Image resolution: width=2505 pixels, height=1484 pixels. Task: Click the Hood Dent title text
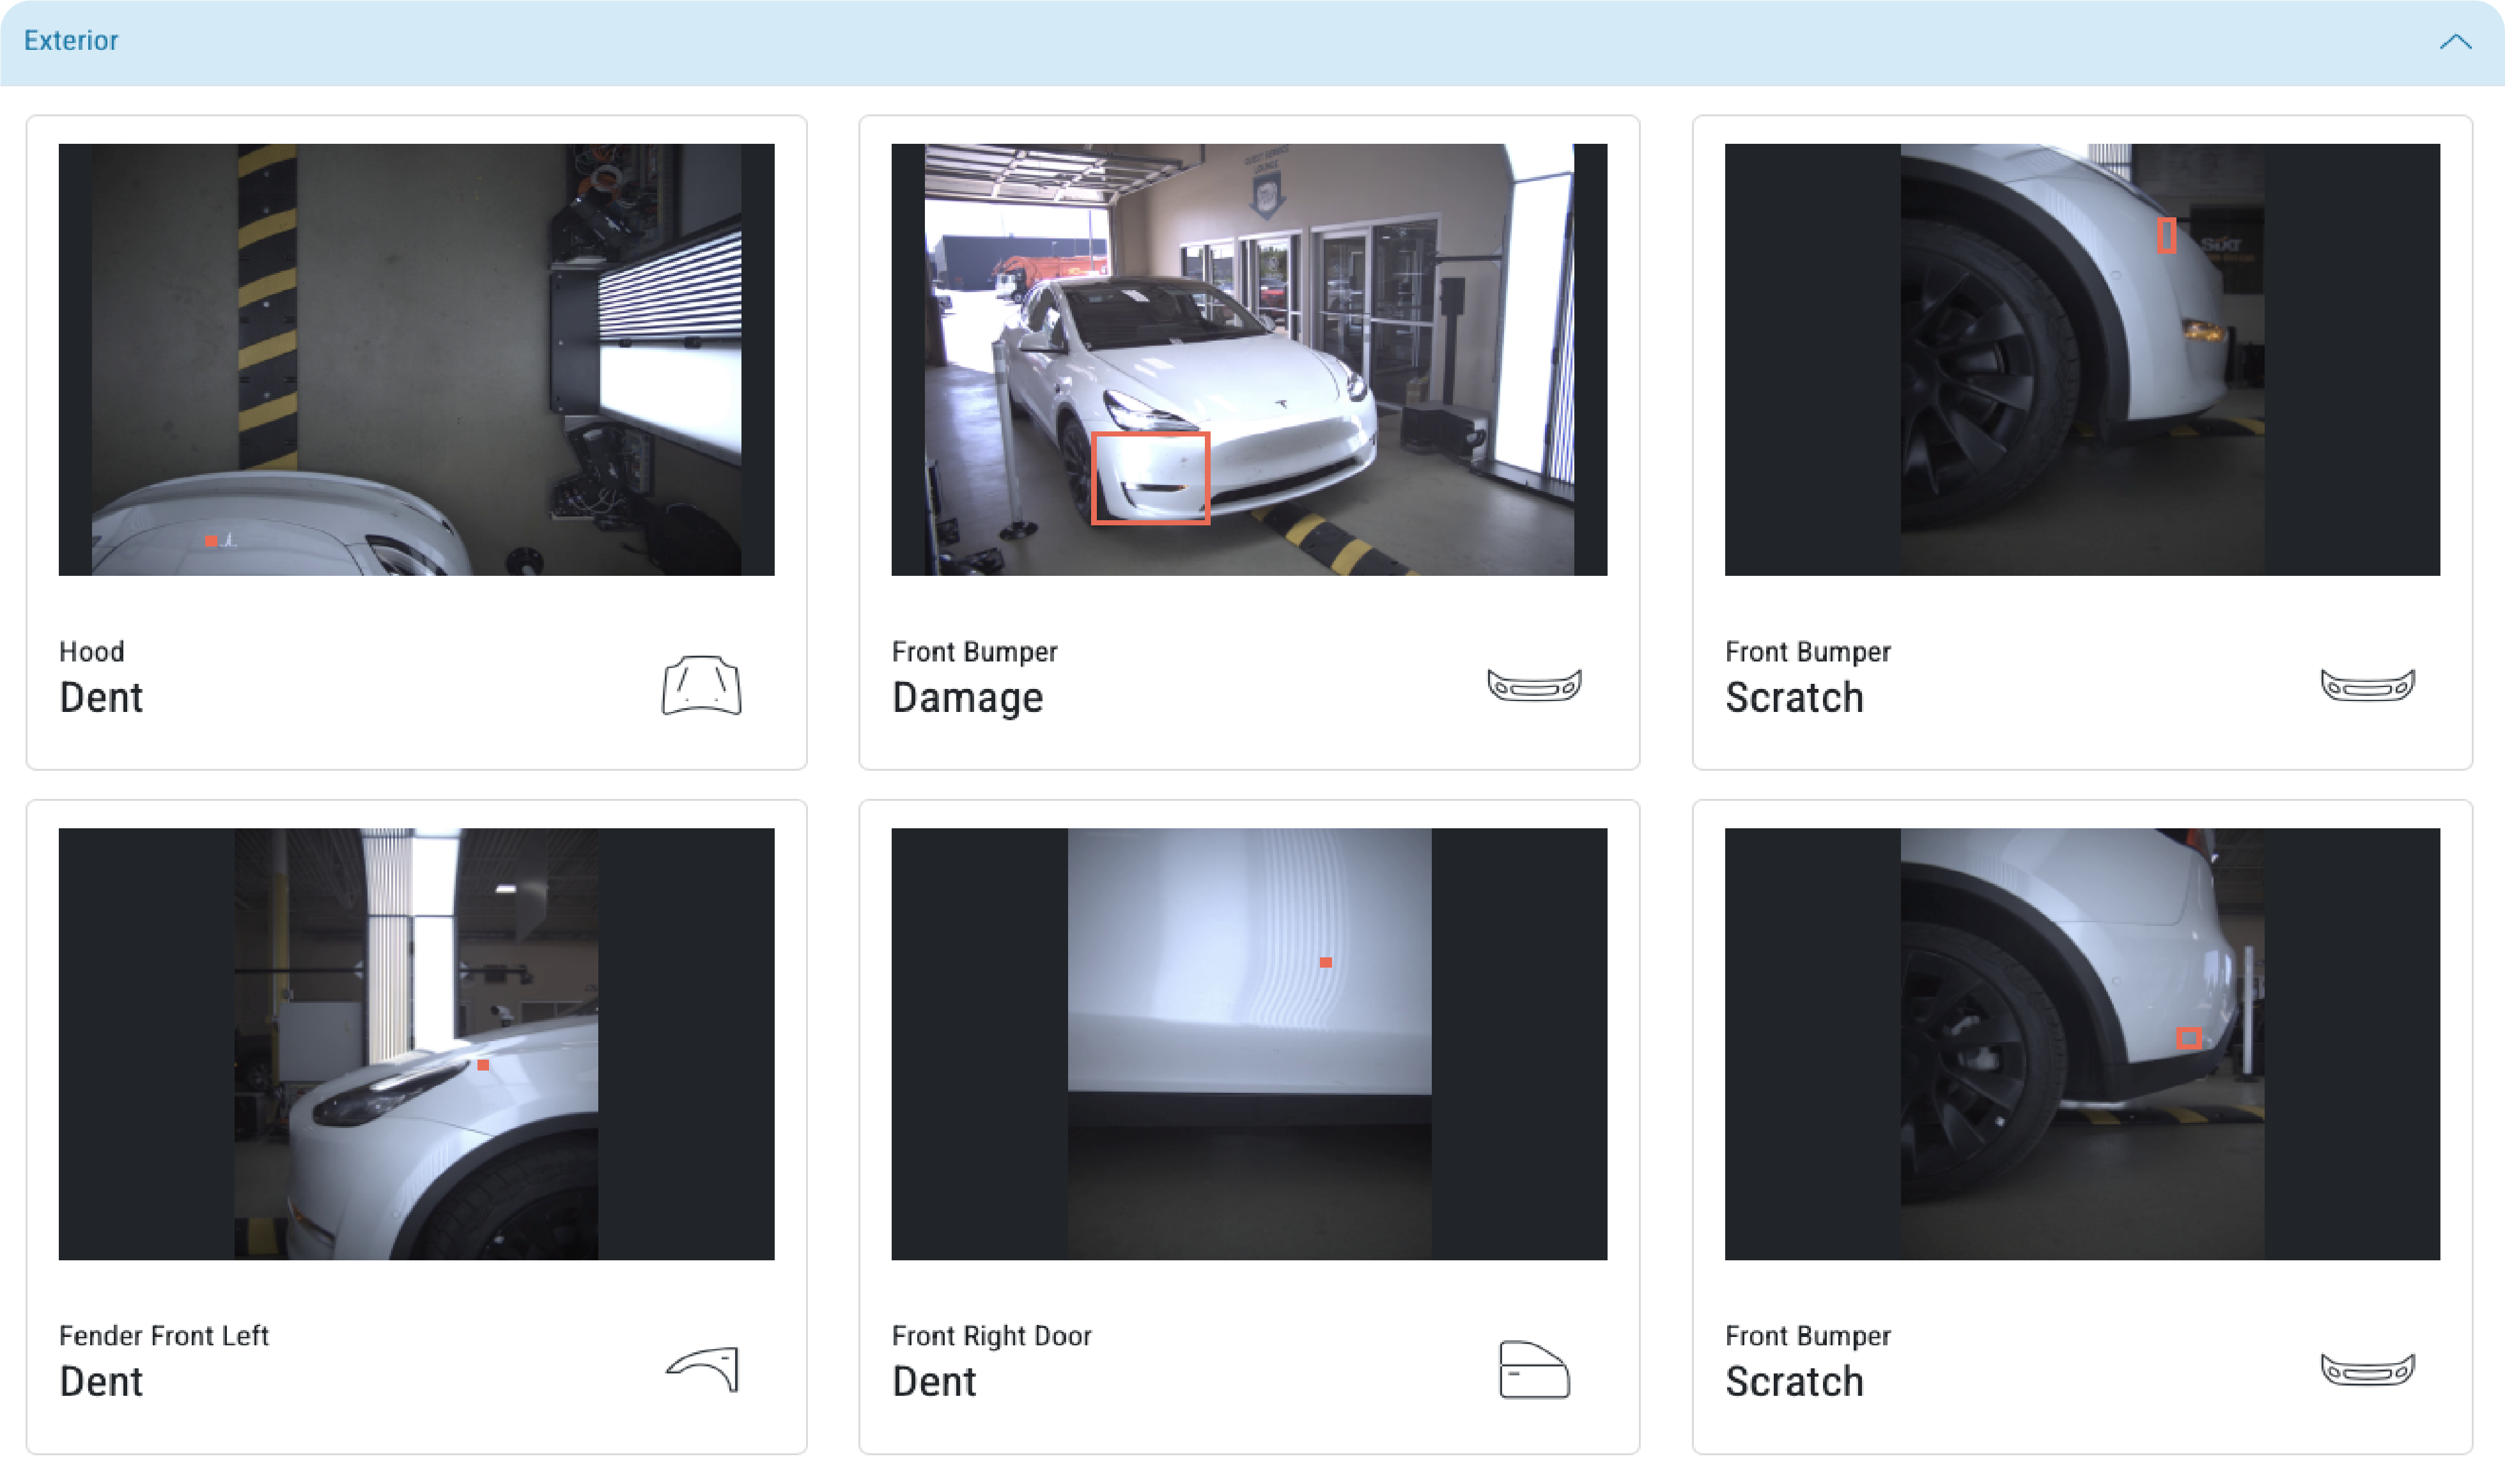point(101,697)
